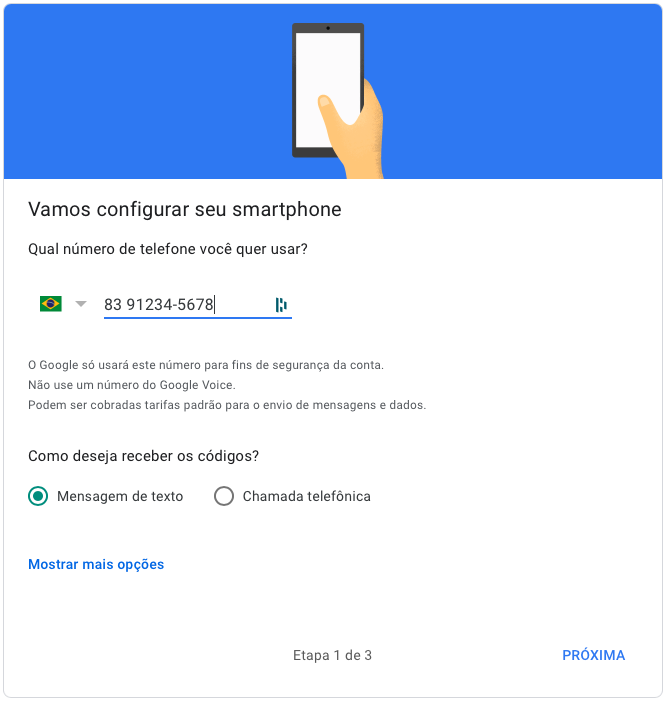Click the PRÓXIMA button

tap(593, 655)
